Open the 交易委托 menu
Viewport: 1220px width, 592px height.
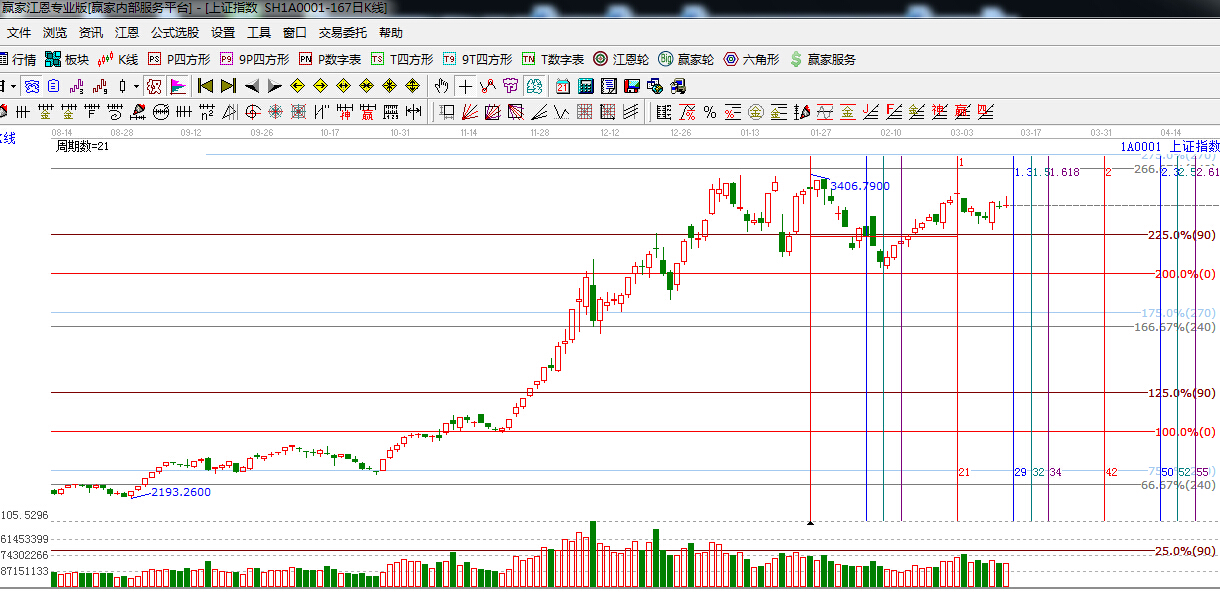[343, 33]
